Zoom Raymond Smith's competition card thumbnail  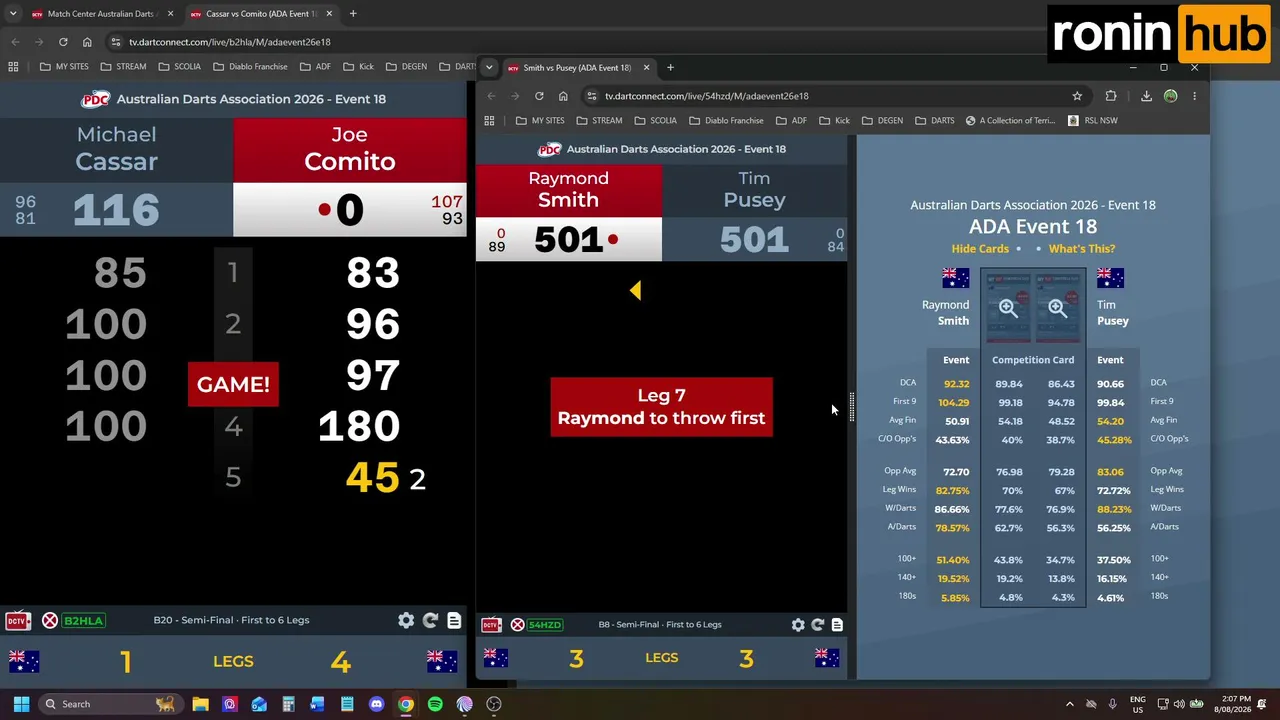(1008, 307)
